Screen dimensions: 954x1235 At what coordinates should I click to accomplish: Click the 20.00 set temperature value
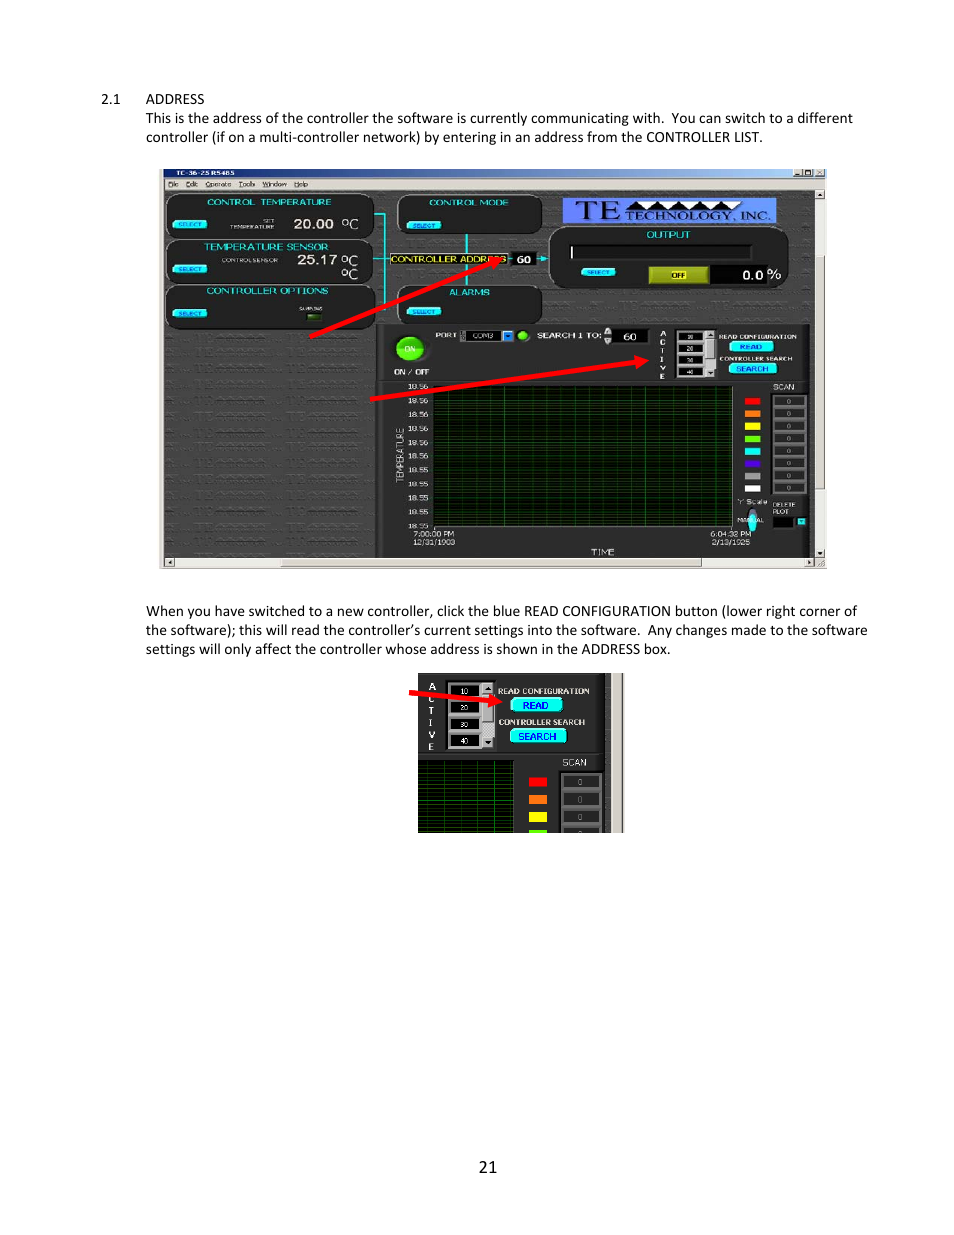313,224
